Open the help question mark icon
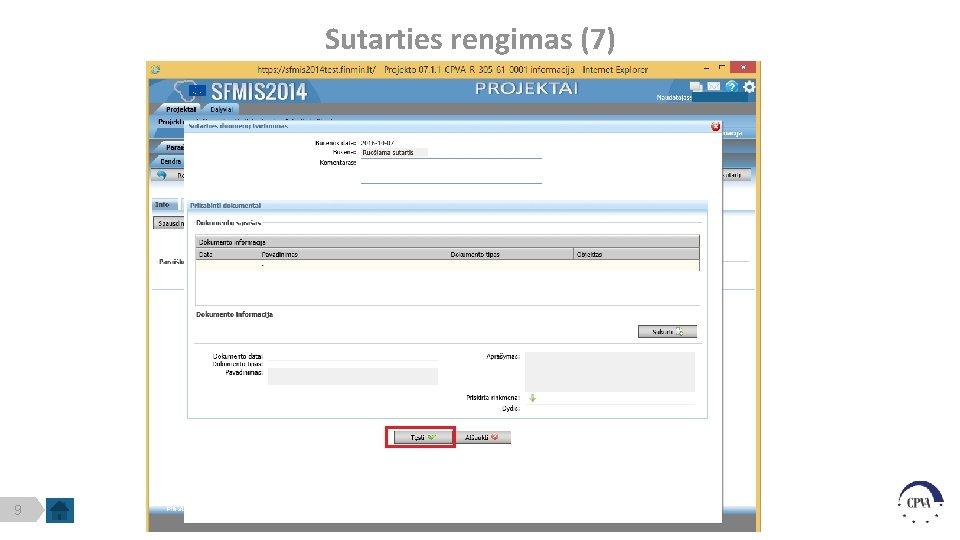Viewport: 960px width, 540px height. coord(731,86)
